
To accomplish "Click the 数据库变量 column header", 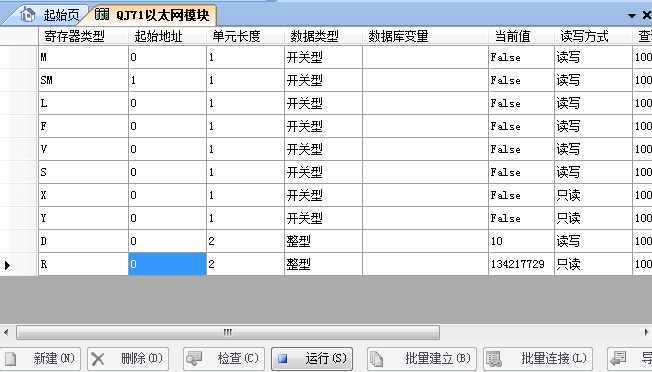I will tap(425, 36).
